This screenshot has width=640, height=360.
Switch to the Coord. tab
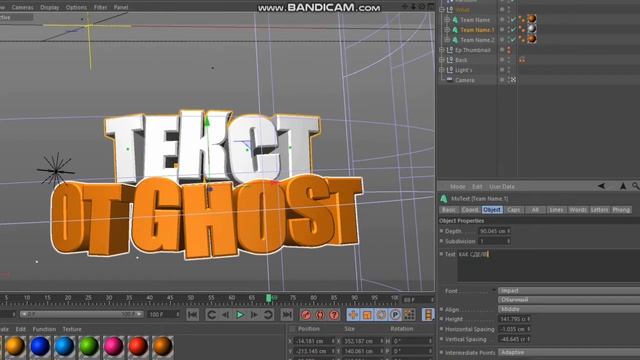(470, 210)
